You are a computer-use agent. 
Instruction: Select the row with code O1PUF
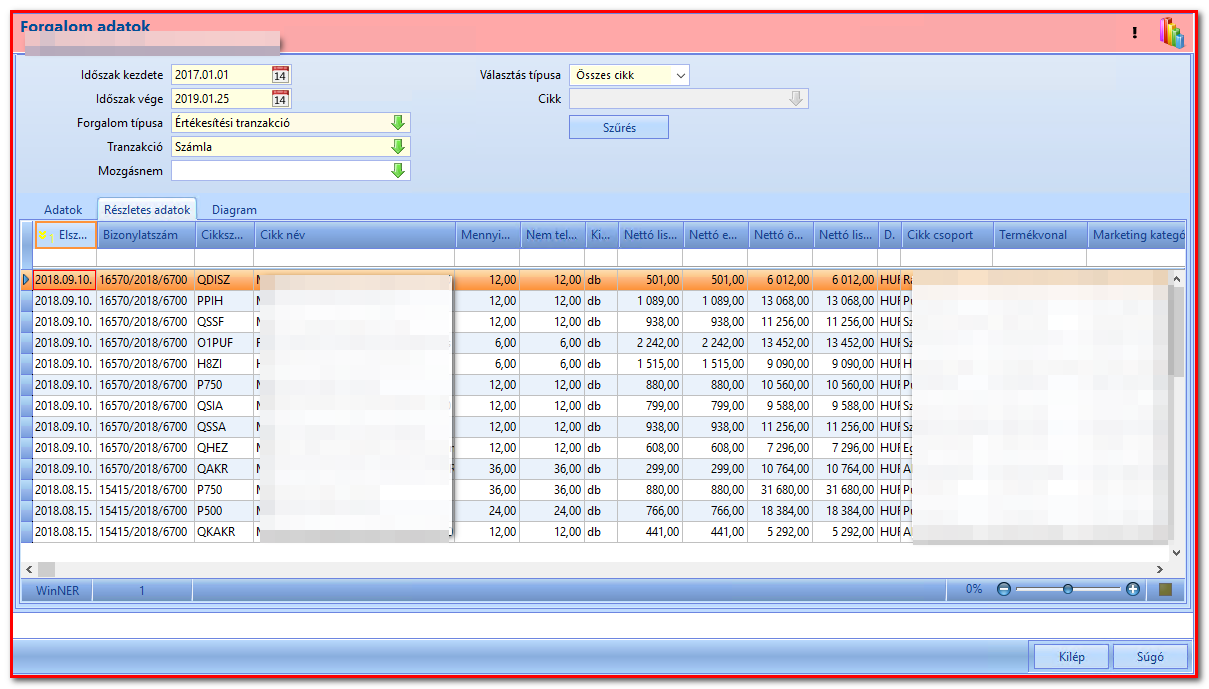pos(595,343)
